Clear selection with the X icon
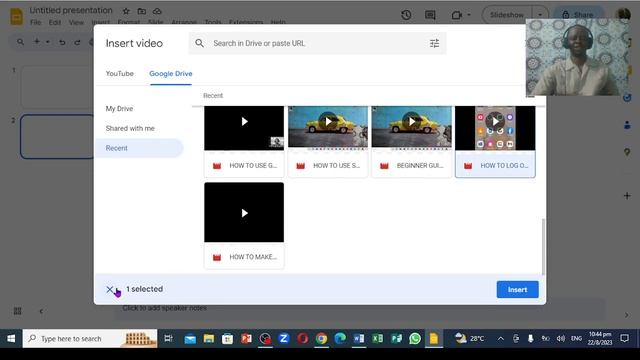This screenshot has height=360, width=640. click(110, 289)
